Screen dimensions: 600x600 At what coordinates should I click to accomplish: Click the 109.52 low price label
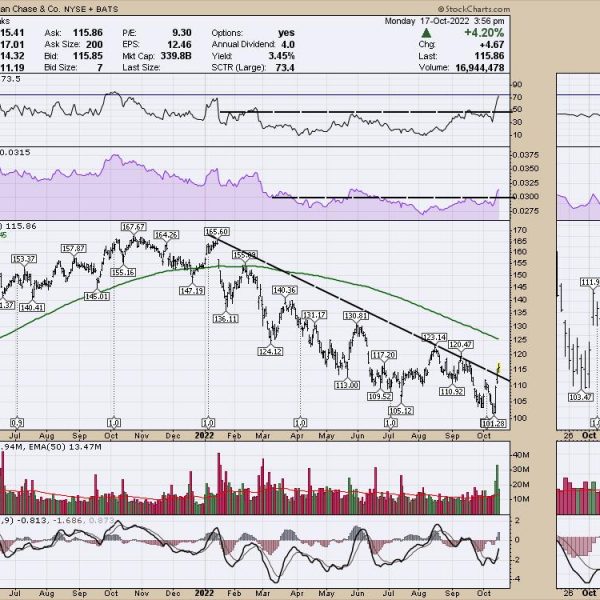click(380, 396)
